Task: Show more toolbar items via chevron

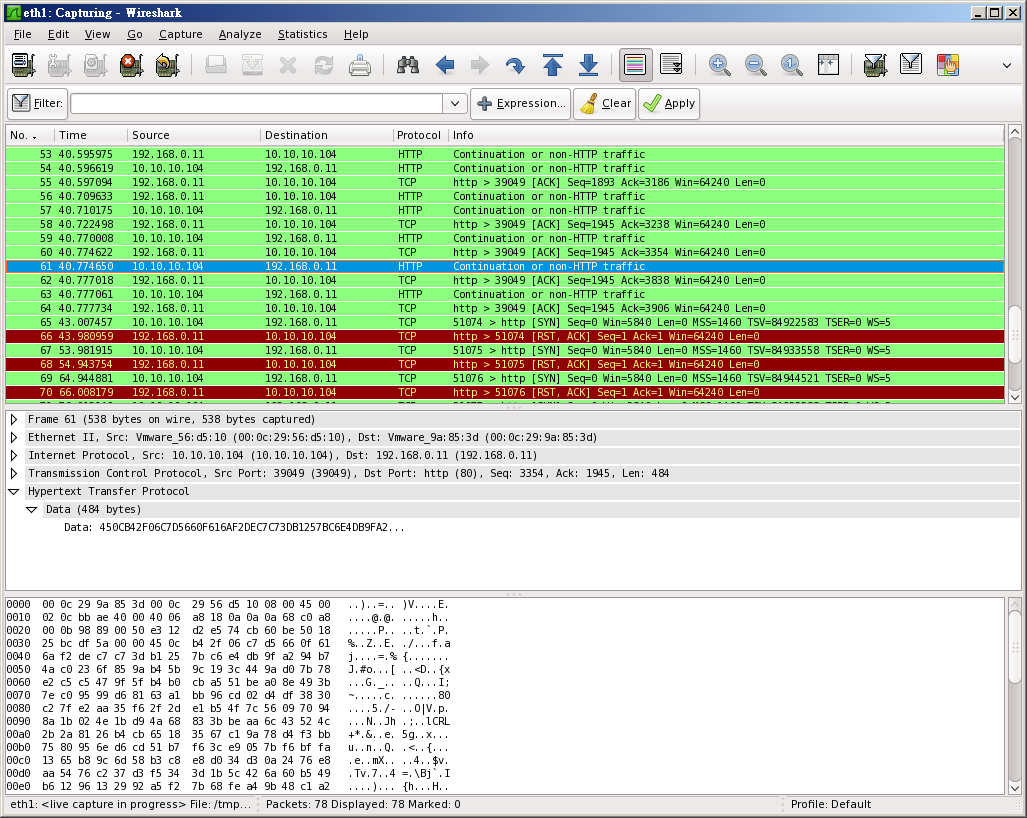Action: point(1007,65)
